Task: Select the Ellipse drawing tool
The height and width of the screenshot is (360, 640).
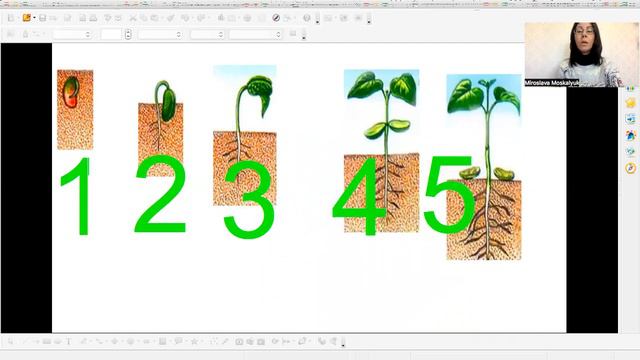Action: pyautogui.click(x=58, y=341)
